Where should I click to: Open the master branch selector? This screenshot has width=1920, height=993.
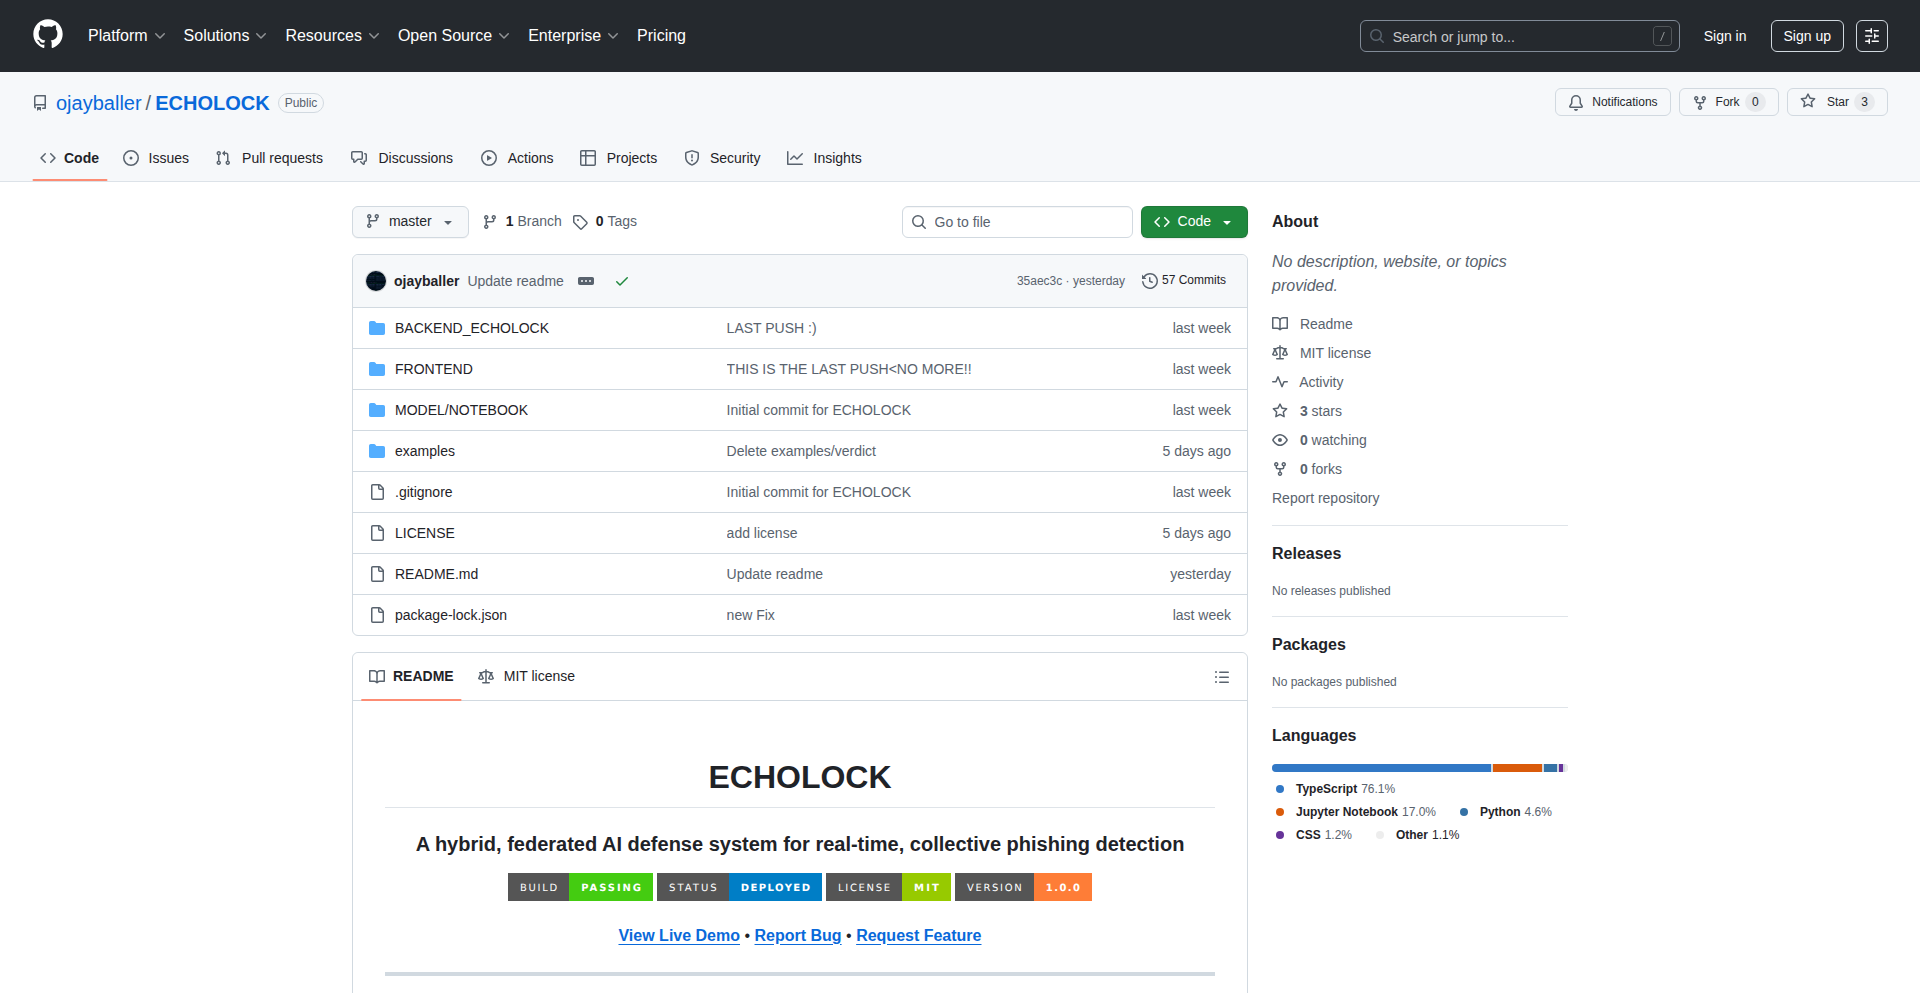[410, 221]
